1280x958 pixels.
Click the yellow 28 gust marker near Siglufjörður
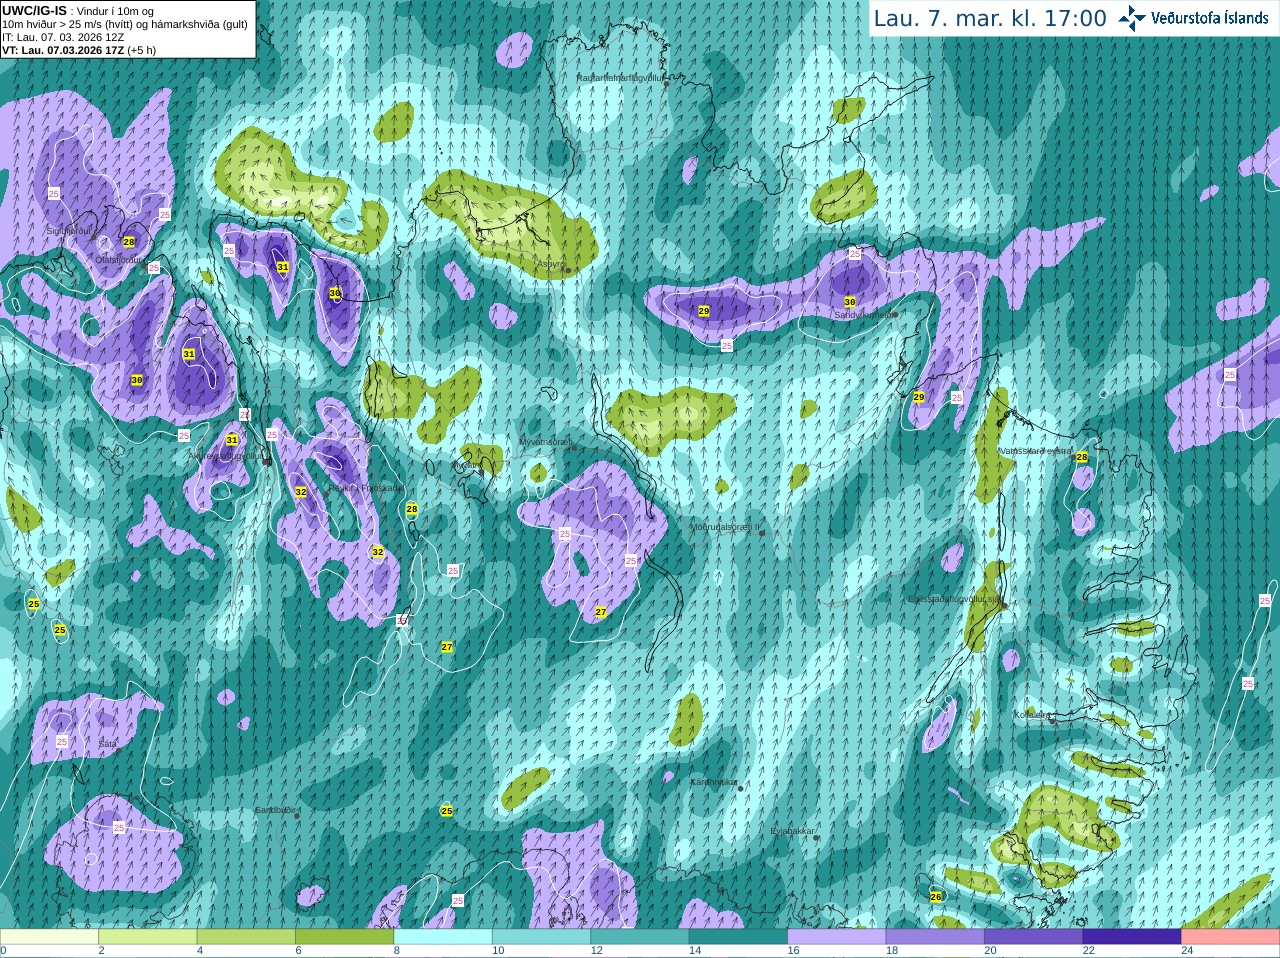(x=129, y=242)
